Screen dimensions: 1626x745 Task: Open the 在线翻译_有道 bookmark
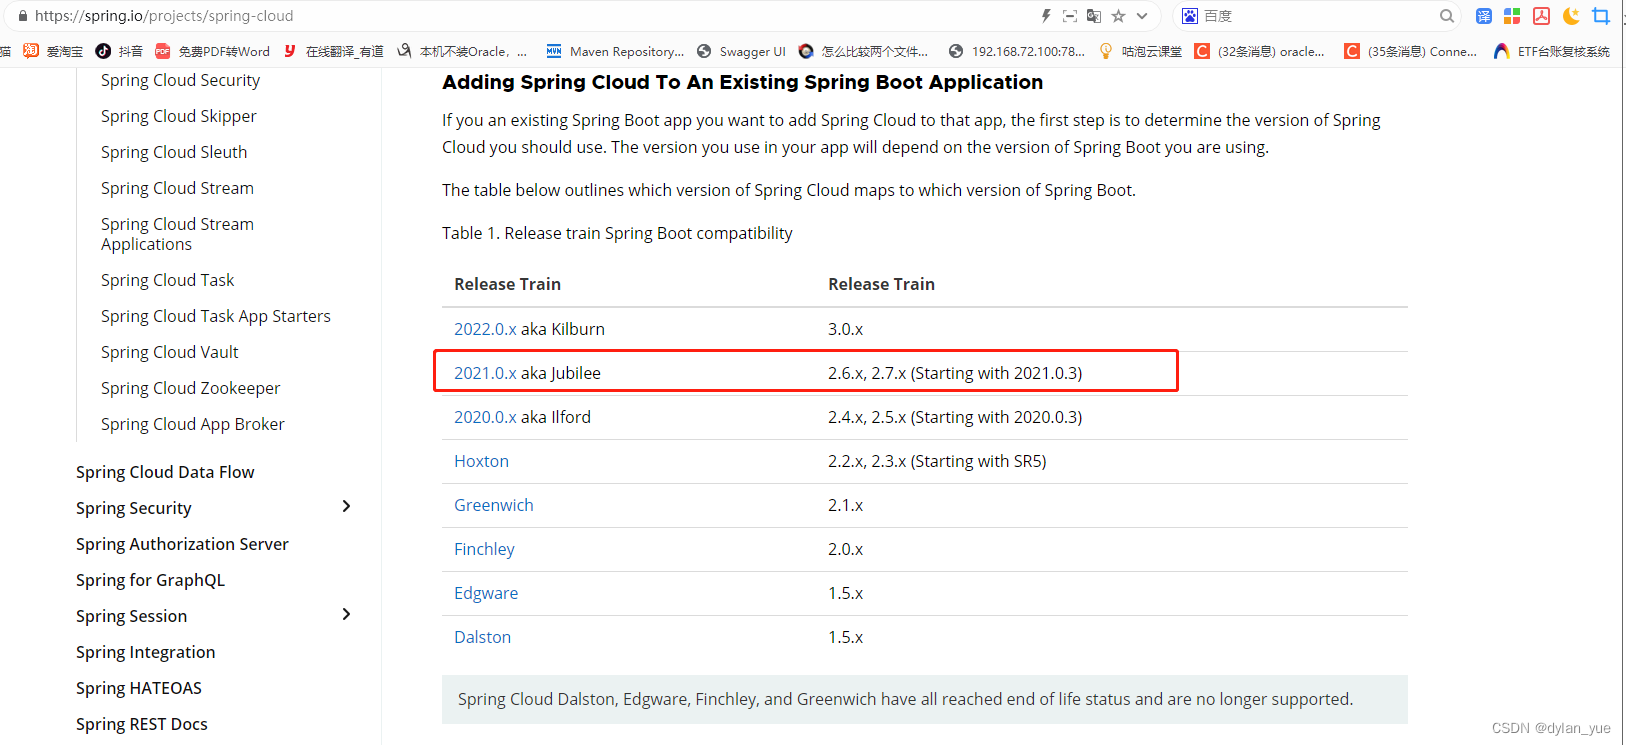(334, 51)
